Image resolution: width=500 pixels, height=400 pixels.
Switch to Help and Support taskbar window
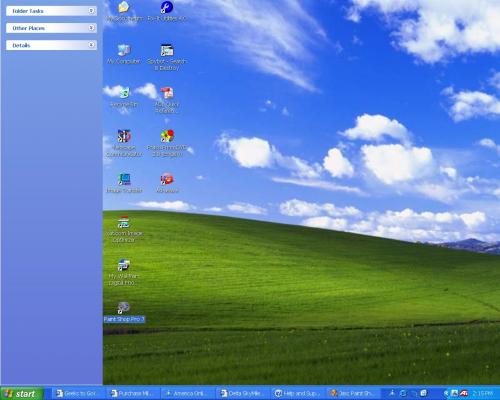[x=298, y=394]
